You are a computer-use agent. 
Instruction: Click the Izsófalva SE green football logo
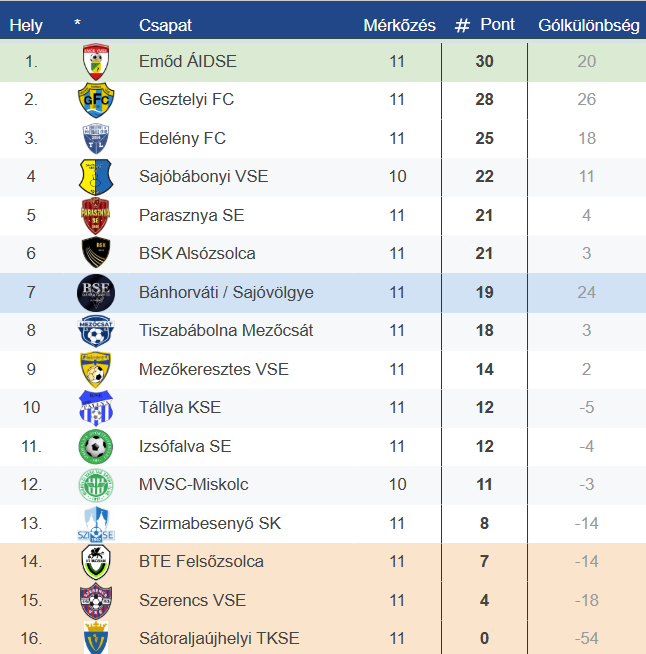pyautogui.click(x=96, y=446)
